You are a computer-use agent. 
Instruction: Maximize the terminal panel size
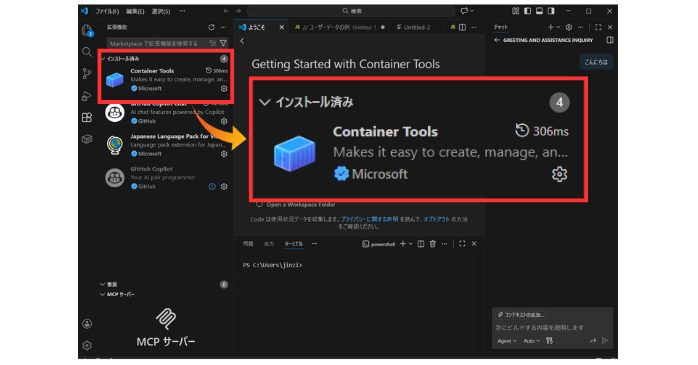click(x=462, y=244)
